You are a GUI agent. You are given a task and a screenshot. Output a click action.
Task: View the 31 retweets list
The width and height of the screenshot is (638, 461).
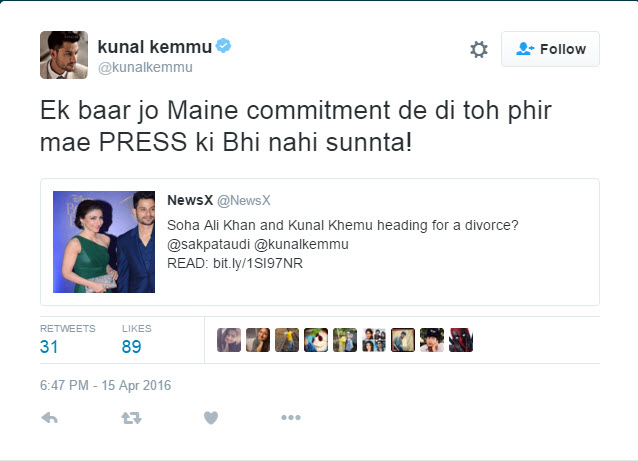(51, 346)
